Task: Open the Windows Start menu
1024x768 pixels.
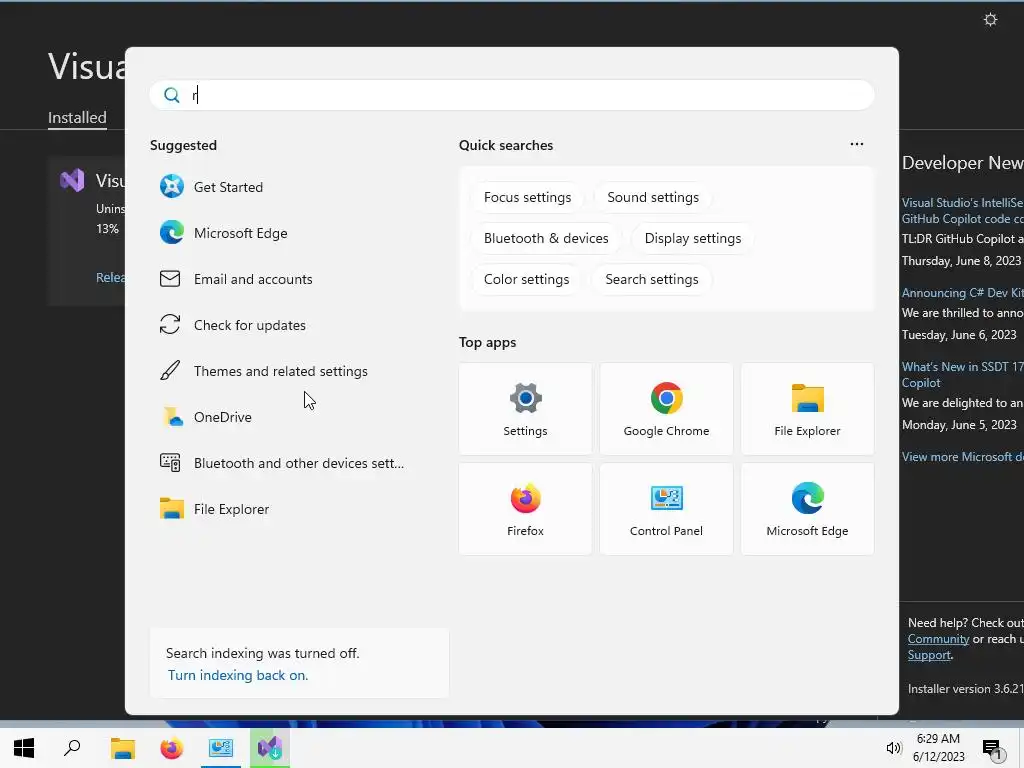Action: pyautogui.click(x=24, y=748)
